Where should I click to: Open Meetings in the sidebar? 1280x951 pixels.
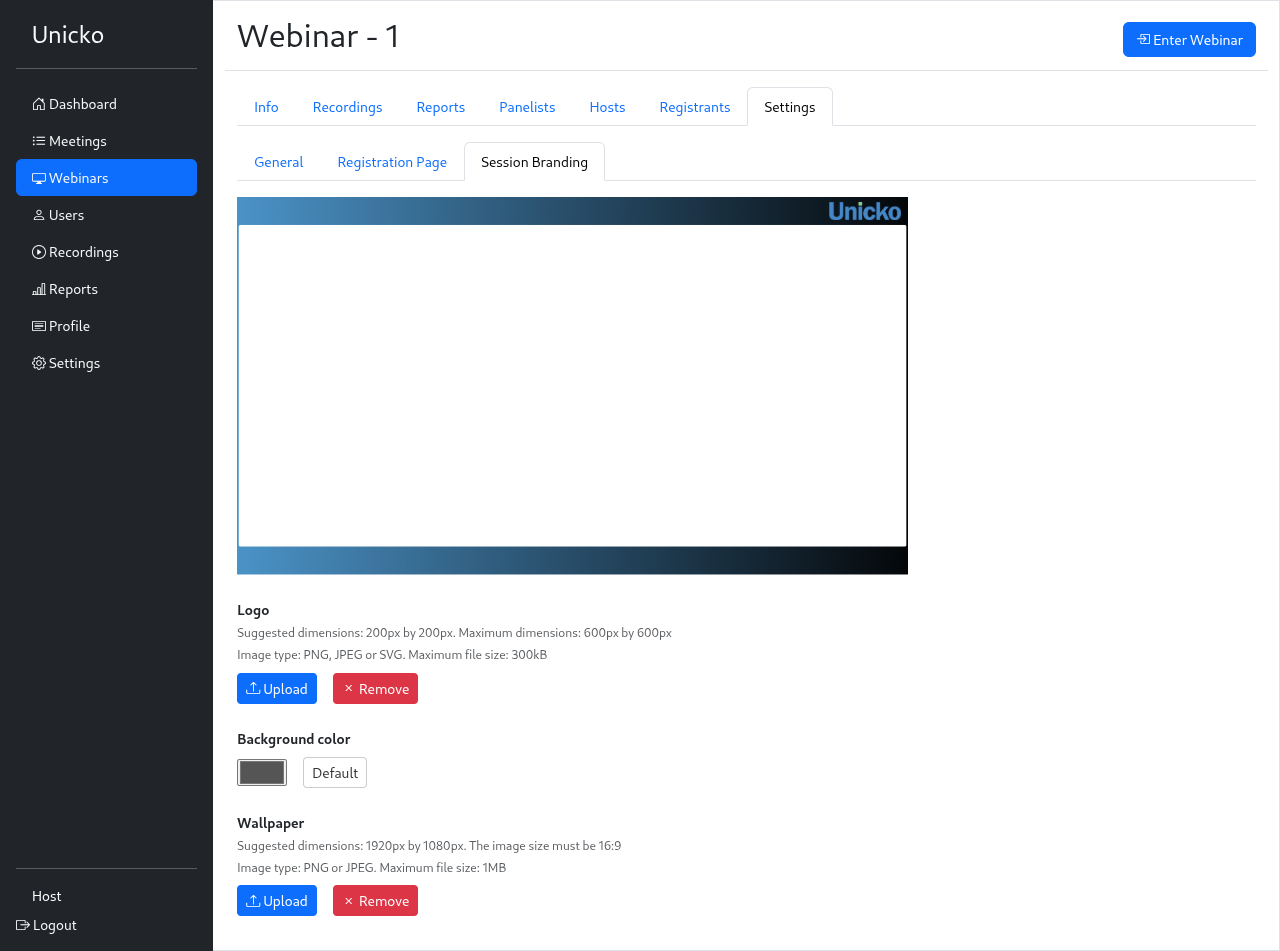106,141
